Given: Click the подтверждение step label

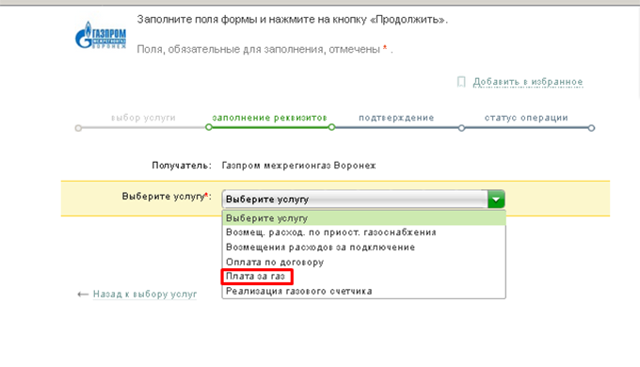Looking at the screenshot, I should pyautogui.click(x=396, y=118).
